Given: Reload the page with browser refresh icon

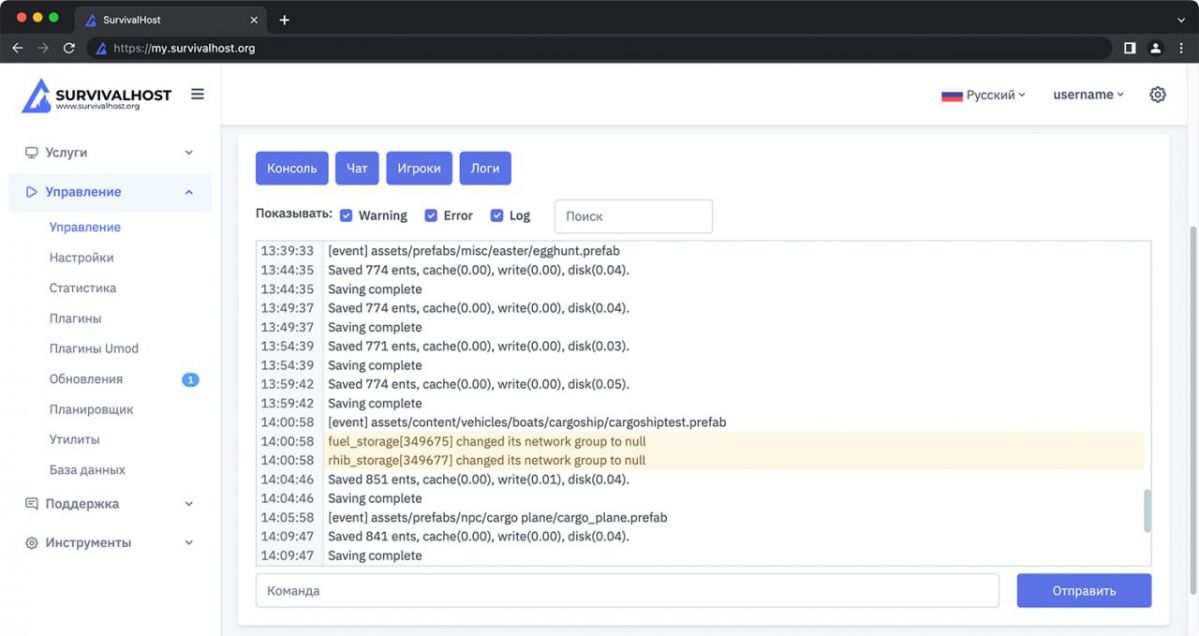Looking at the screenshot, I should (x=69, y=48).
